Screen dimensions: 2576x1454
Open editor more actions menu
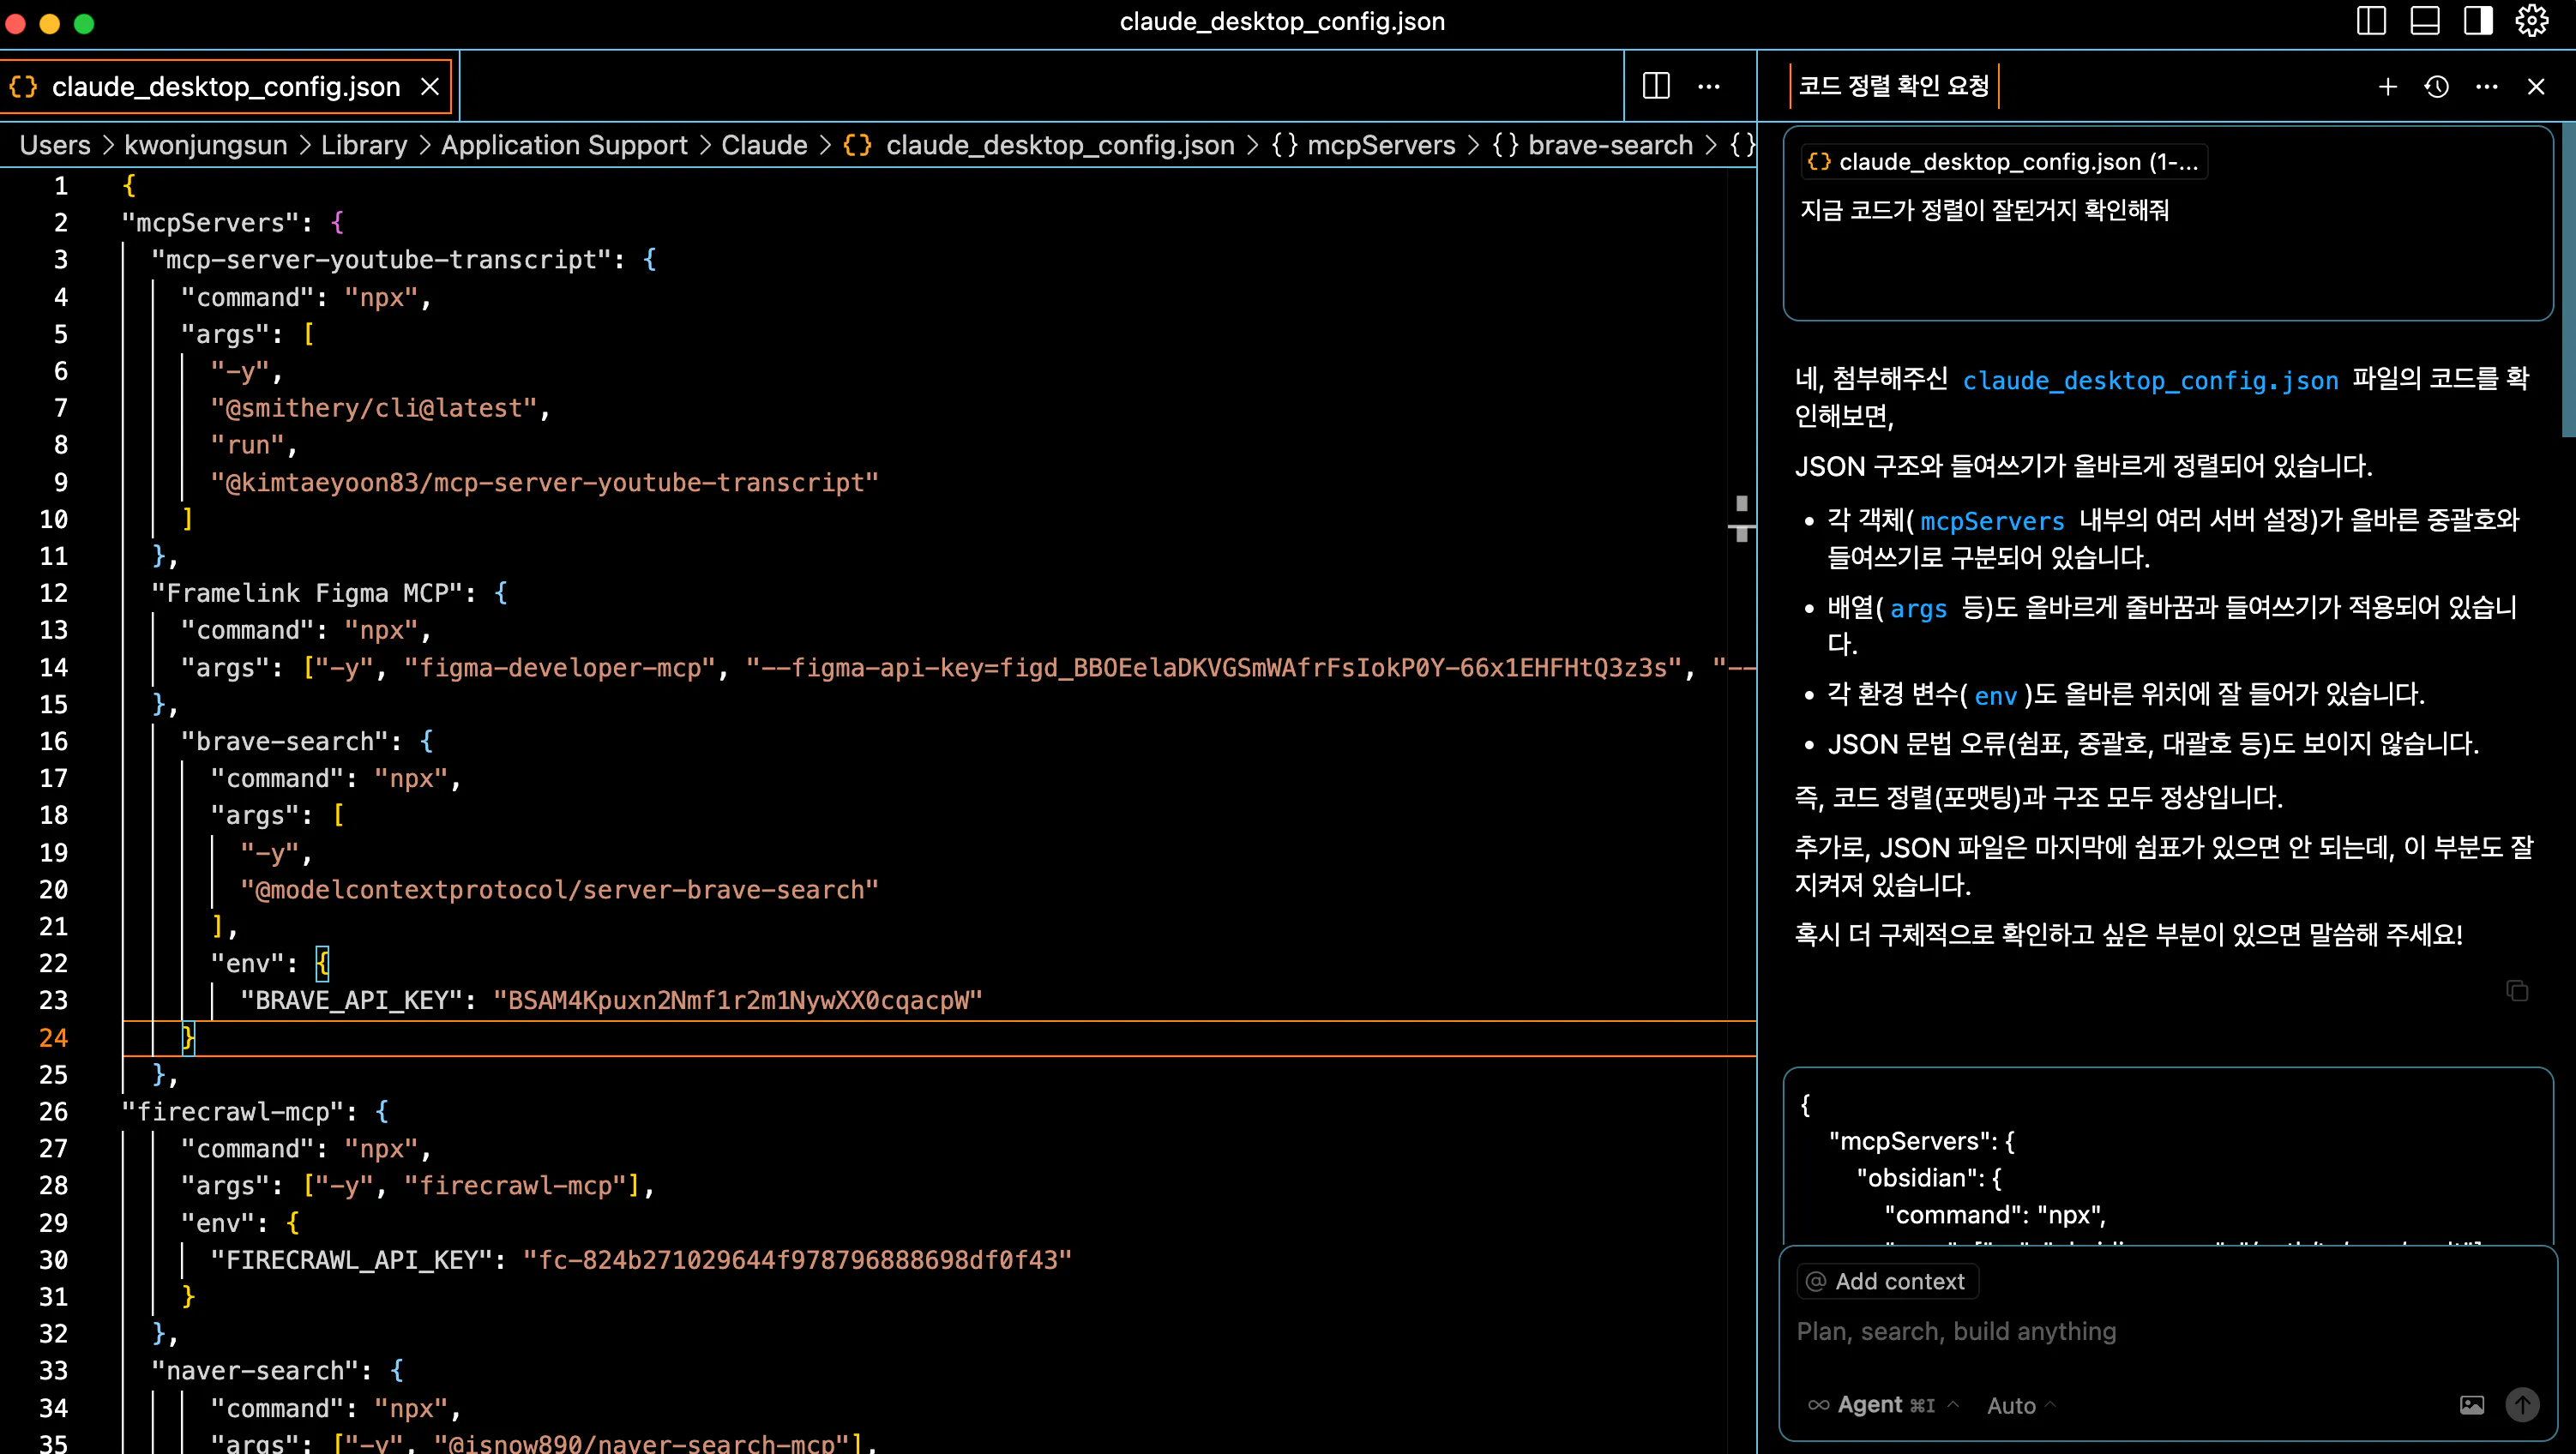tap(1709, 86)
